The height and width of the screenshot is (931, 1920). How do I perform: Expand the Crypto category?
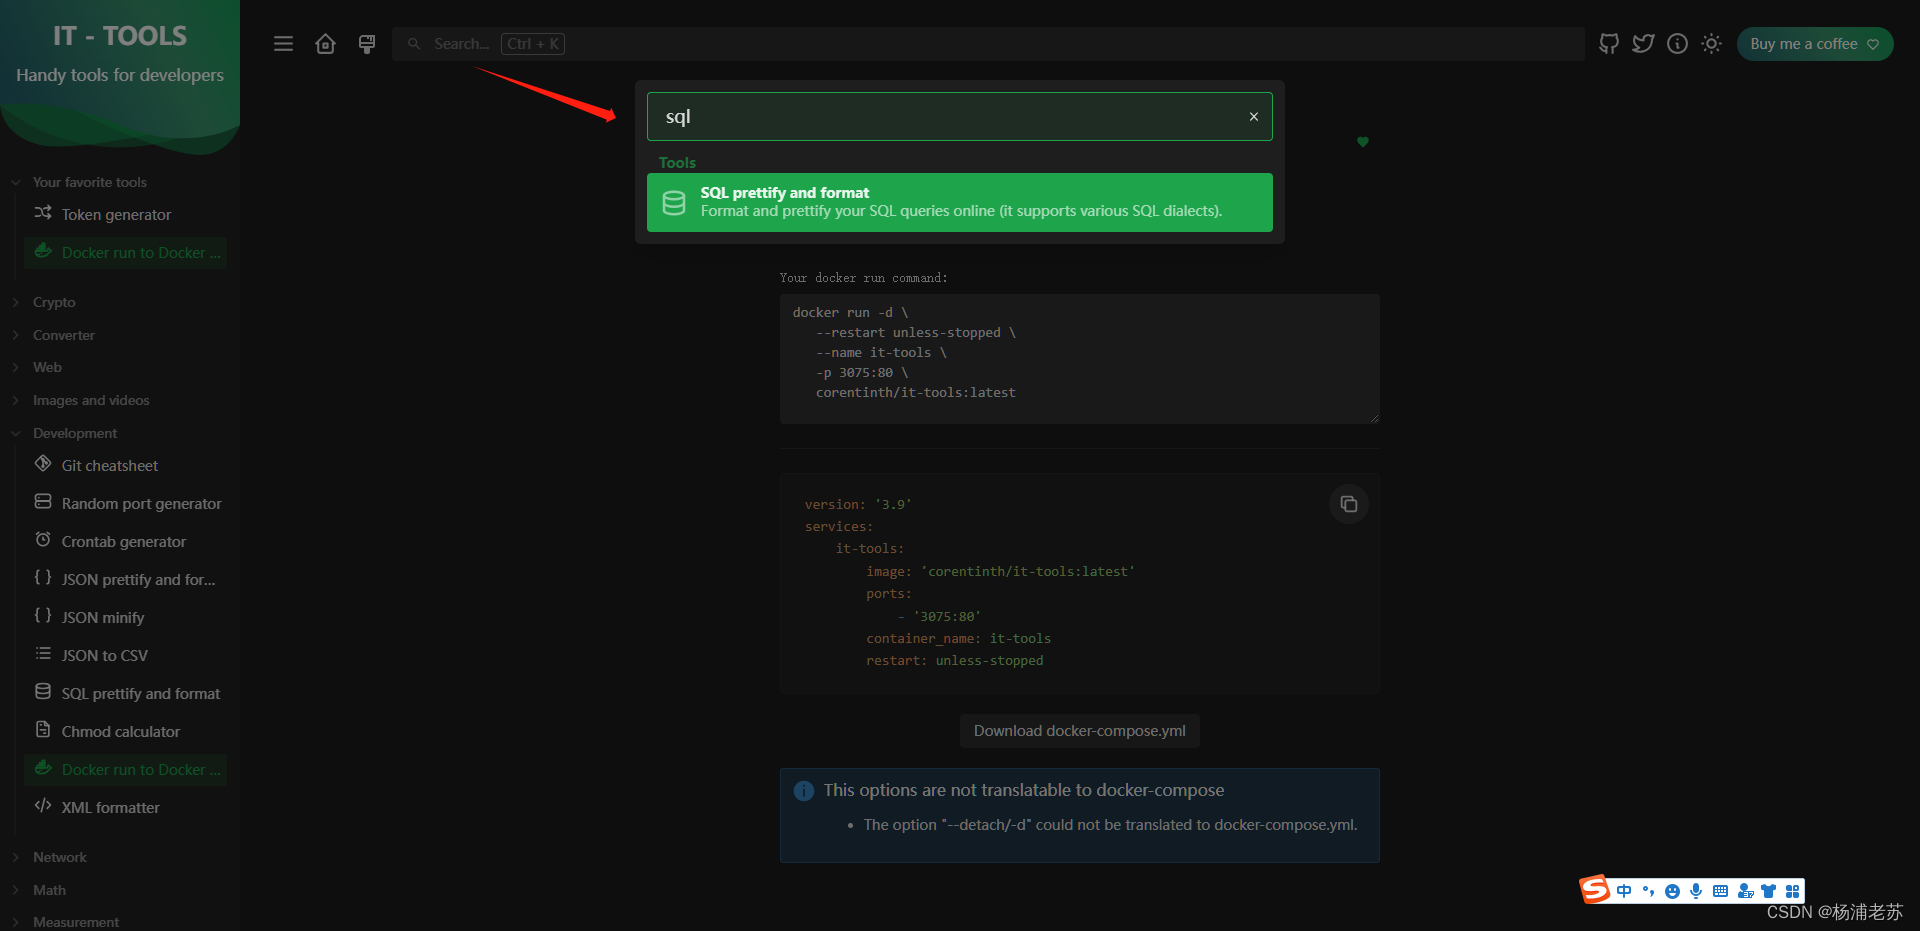point(54,302)
